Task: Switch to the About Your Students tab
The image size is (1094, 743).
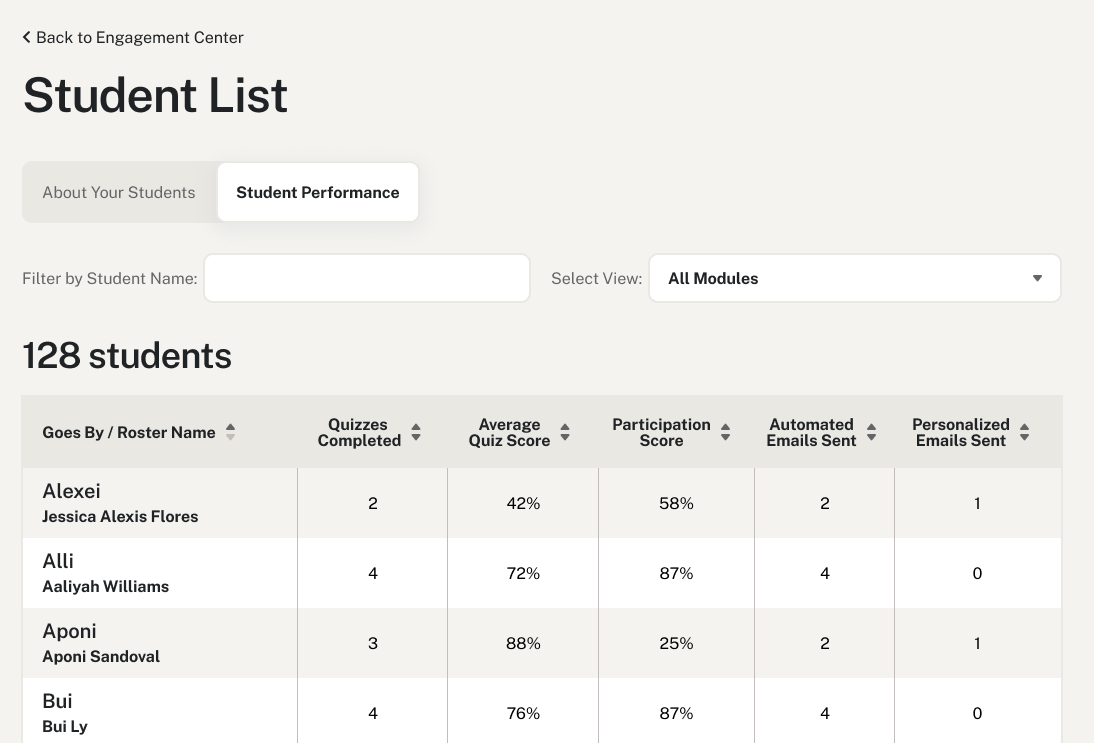Action: 118,192
